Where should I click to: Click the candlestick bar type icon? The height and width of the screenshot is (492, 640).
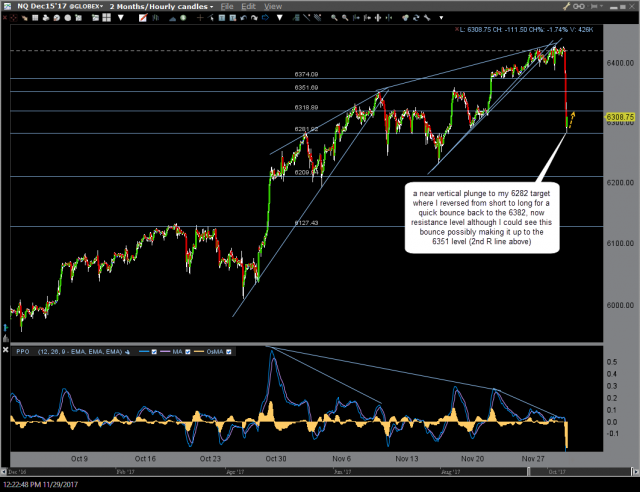156,18
